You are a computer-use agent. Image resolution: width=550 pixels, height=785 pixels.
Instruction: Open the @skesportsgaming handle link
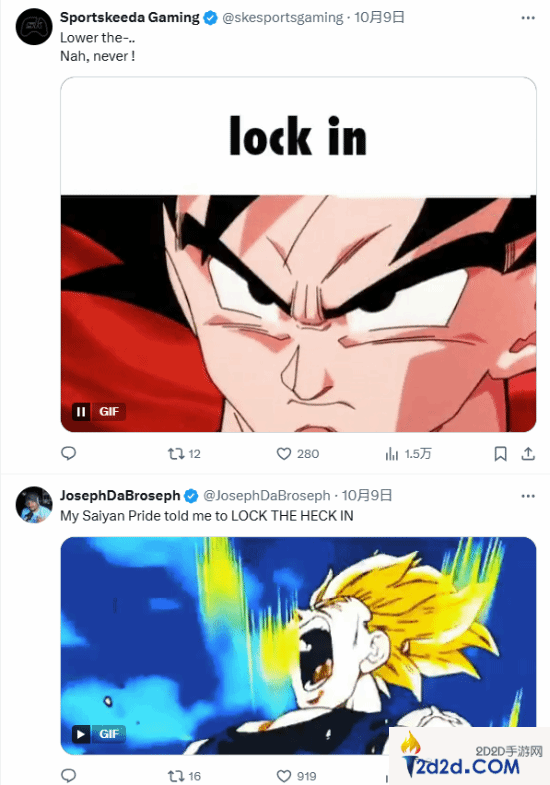283,18
